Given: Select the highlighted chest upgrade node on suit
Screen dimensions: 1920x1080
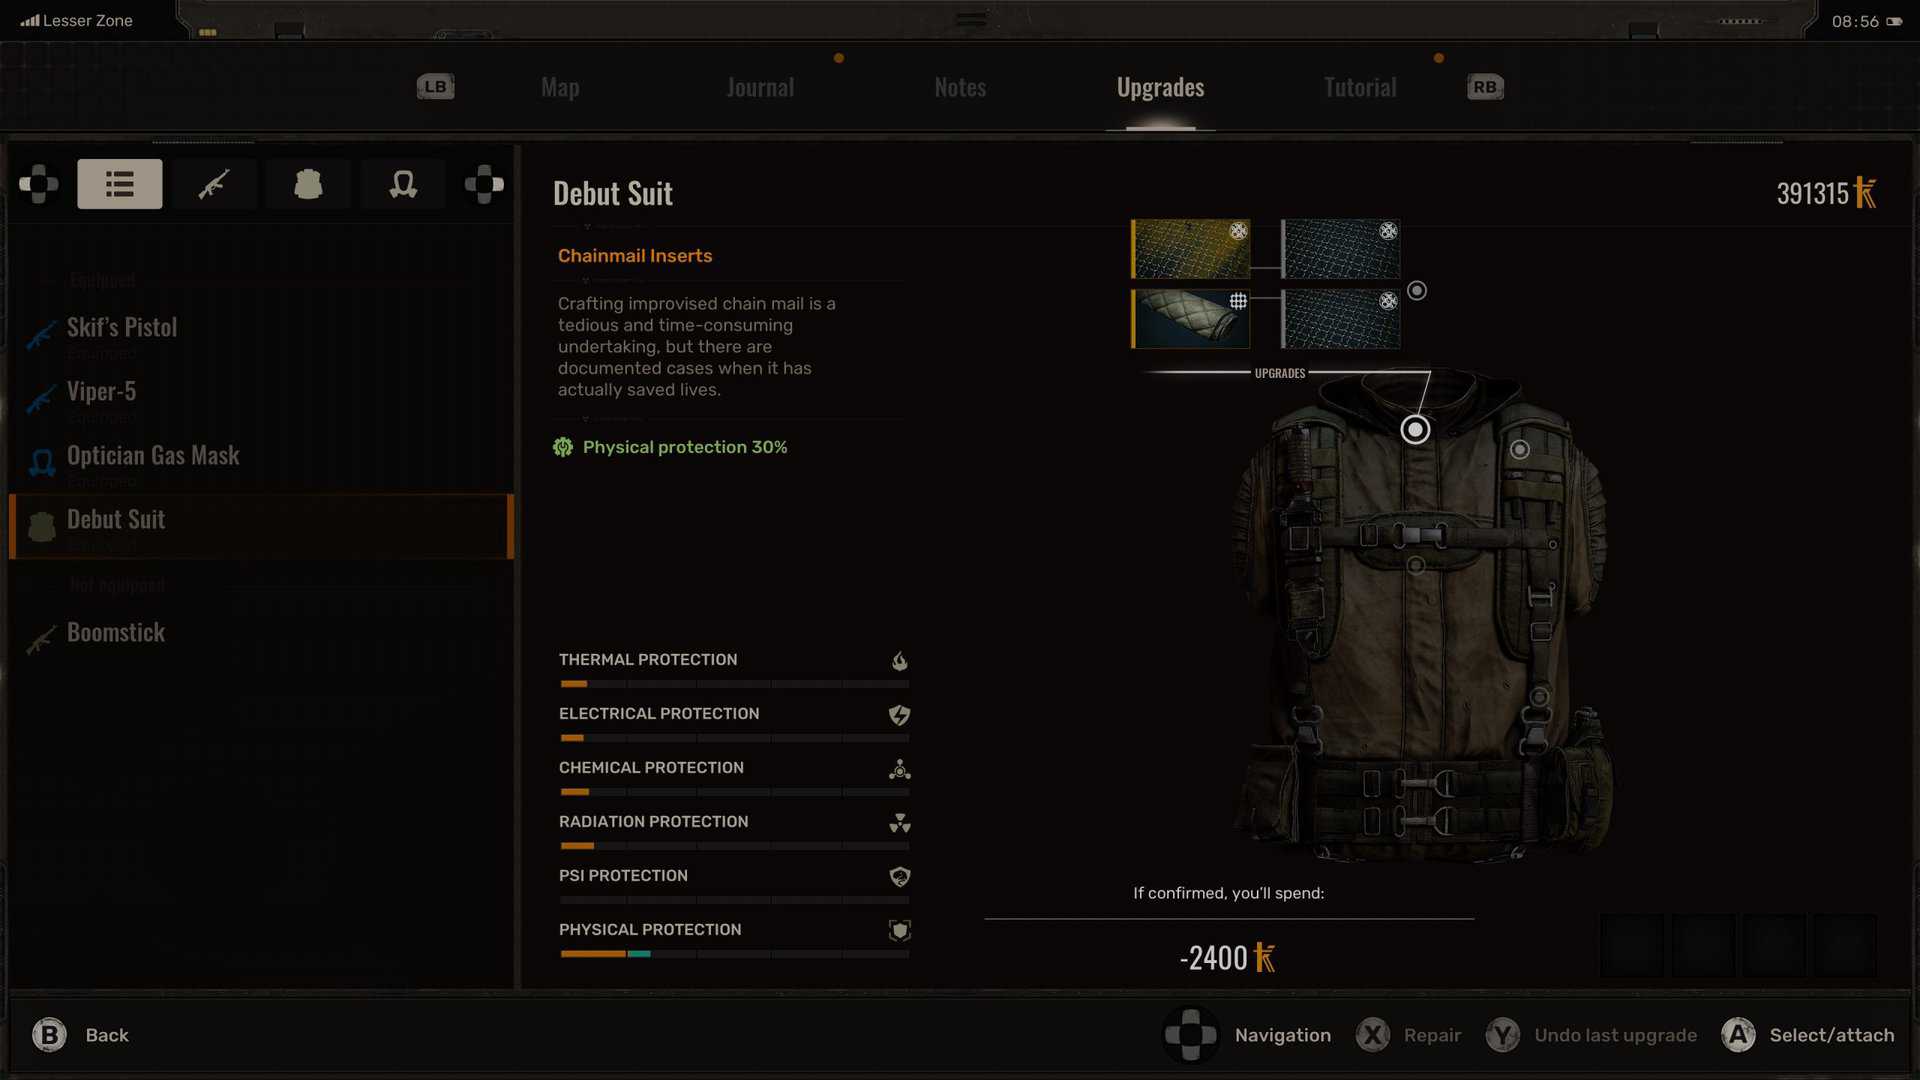Looking at the screenshot, I should 1415,430.
